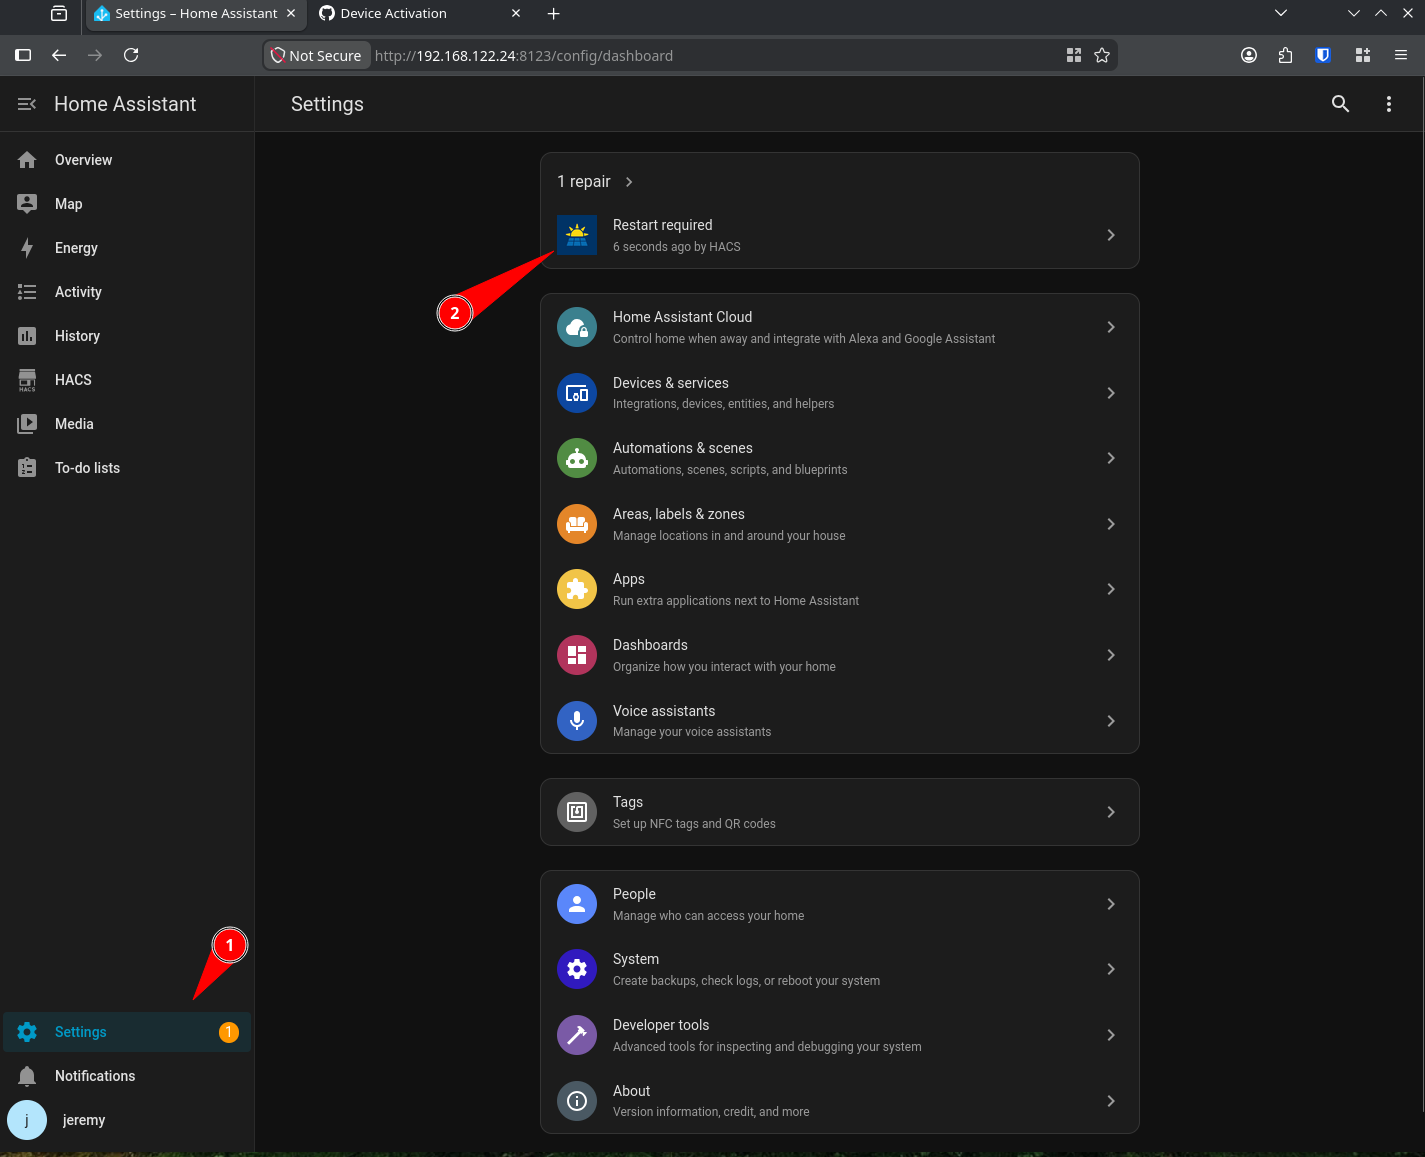
Task: Click the Automations & scenes robot icon
Action: [577, 458]
